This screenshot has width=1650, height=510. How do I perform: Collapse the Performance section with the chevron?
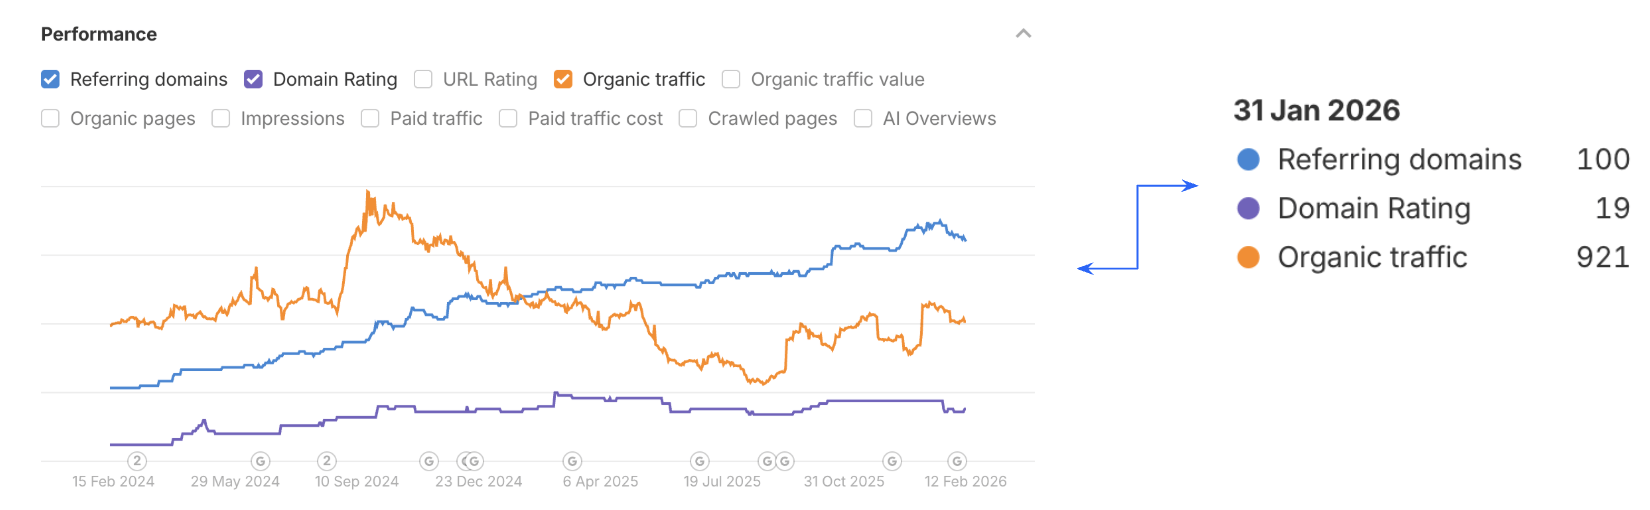[1023, 34]
